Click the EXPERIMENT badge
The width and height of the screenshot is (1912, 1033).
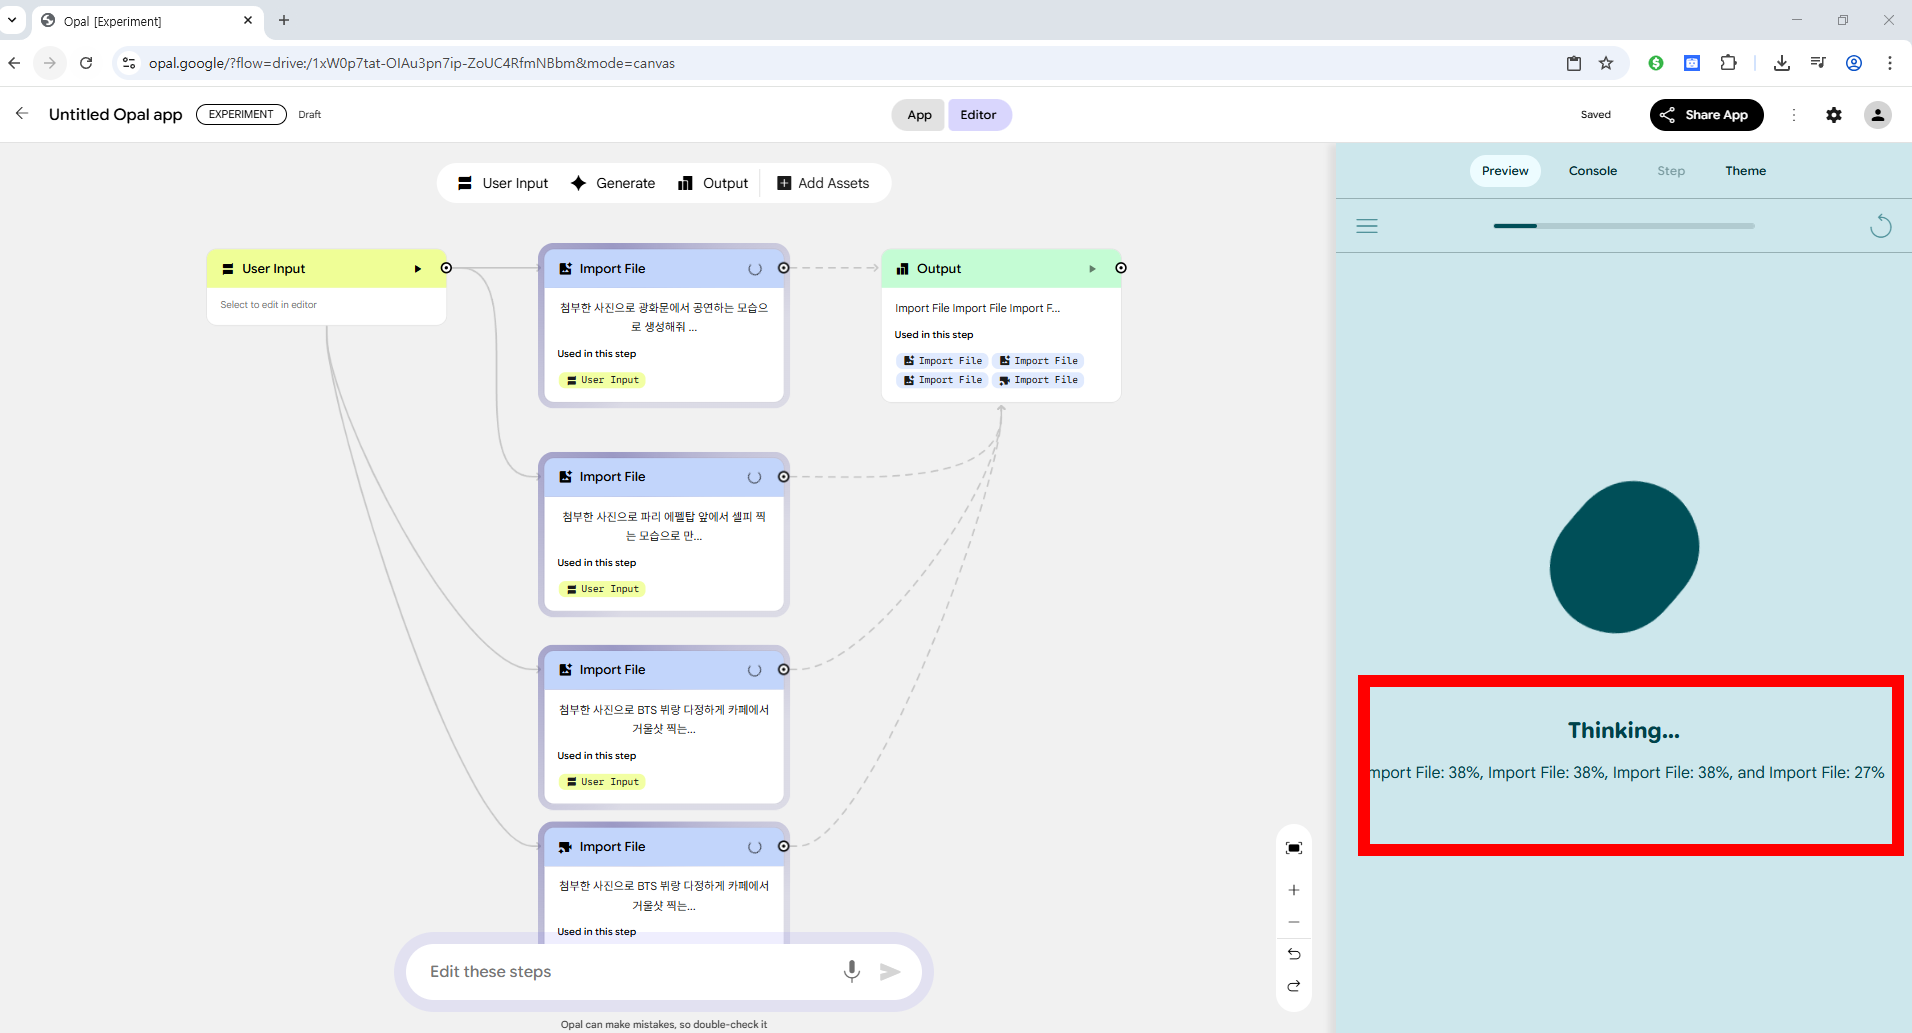tap(241, 114)
